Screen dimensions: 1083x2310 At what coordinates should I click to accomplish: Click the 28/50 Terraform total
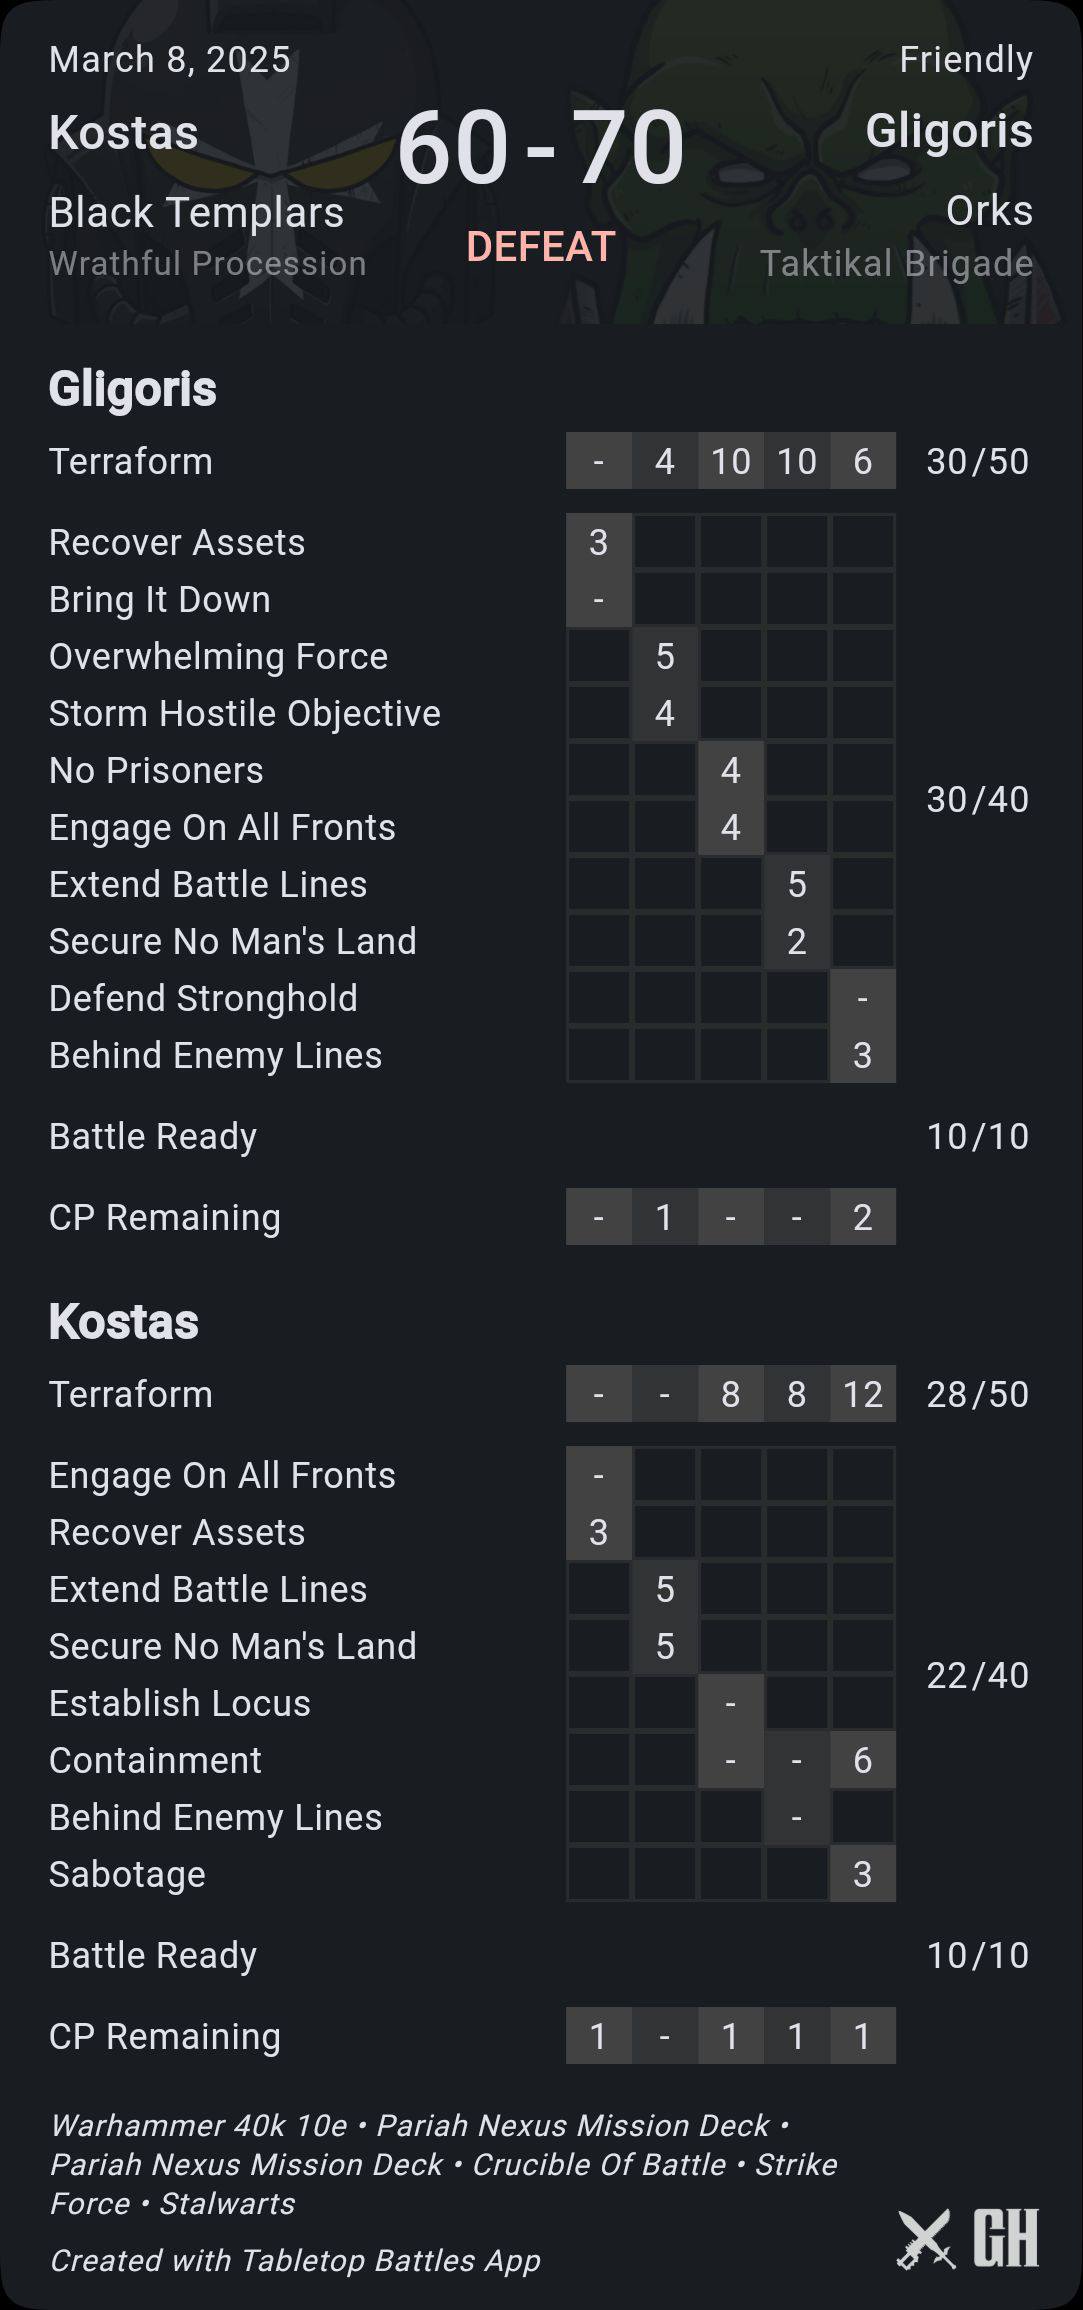tap(977, 1395)
